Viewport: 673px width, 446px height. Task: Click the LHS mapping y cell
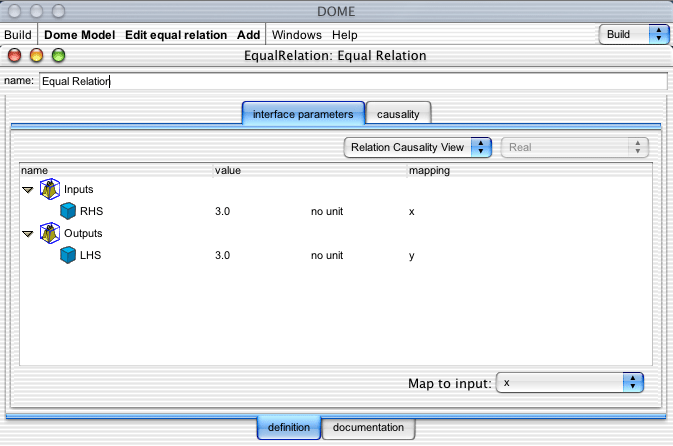(412, 256)
